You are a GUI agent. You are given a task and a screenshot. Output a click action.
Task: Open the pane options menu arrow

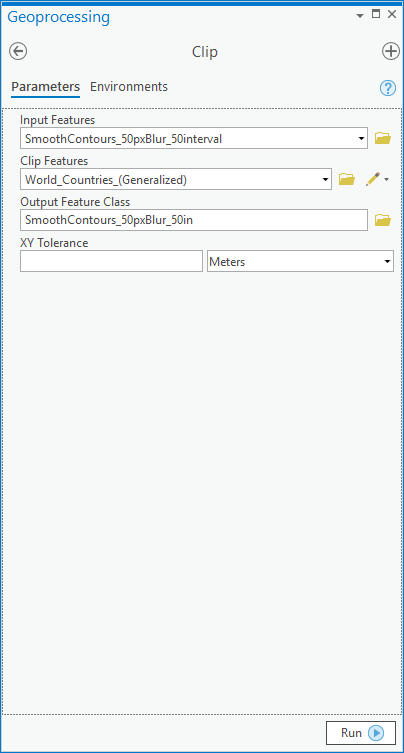360,16
